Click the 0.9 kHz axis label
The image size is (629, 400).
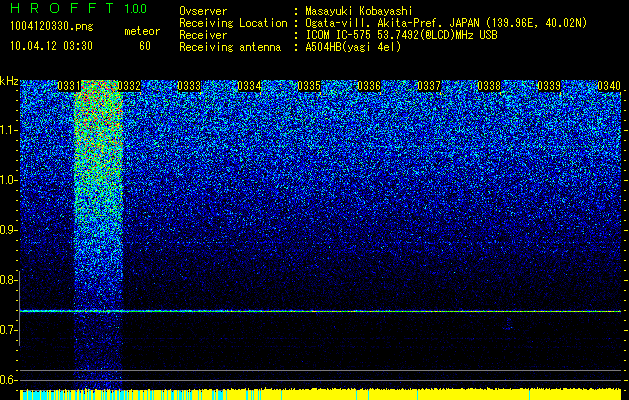point(8,230)
